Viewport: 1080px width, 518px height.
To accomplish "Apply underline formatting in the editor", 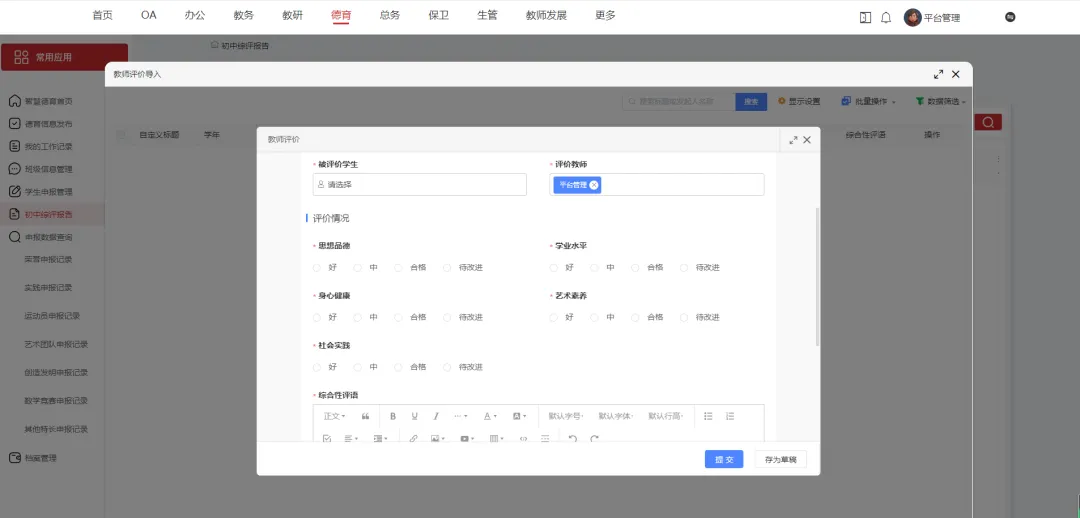I will (x=415, y=416).
